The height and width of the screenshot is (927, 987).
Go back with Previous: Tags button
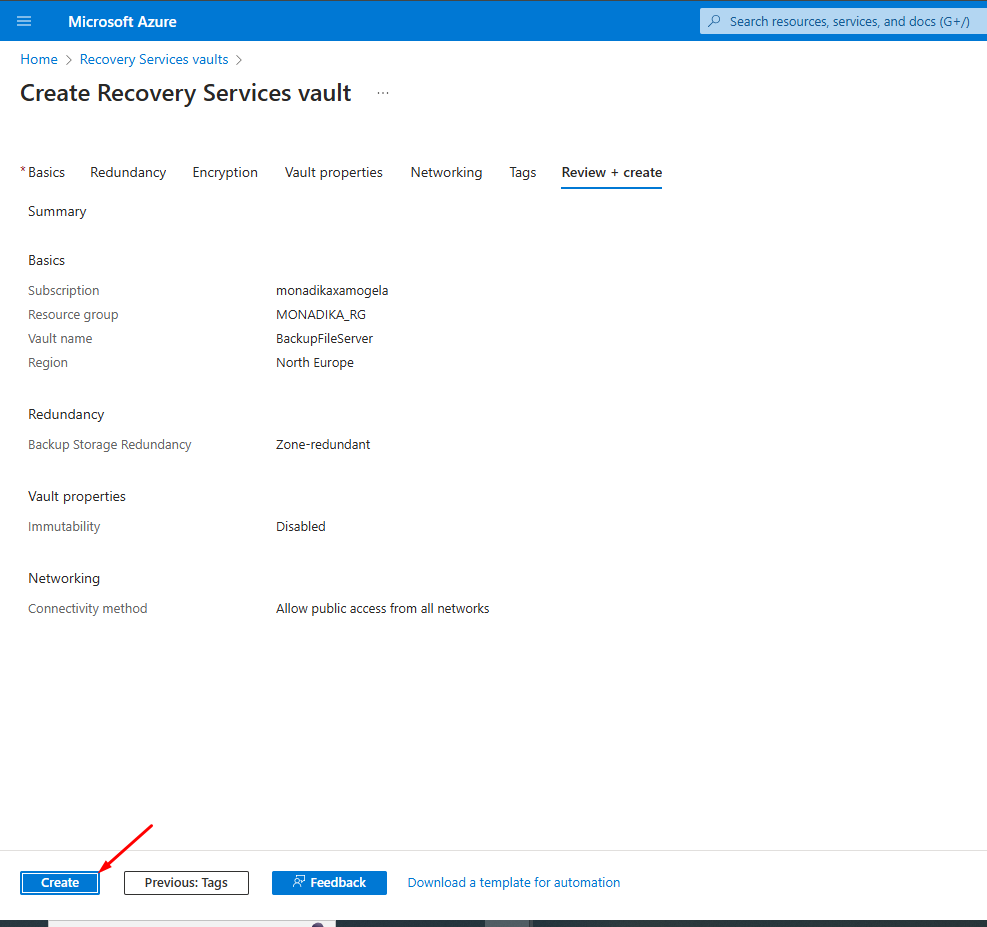186,882
